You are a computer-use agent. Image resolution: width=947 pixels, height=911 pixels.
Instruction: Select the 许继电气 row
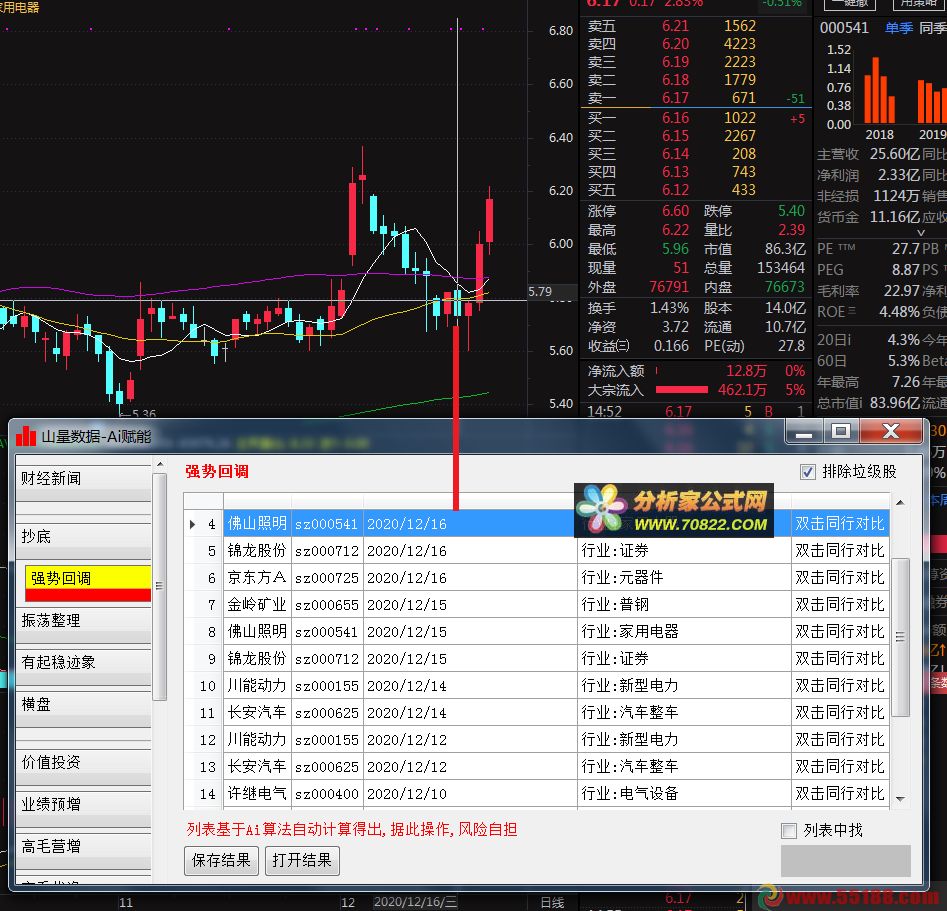(536, 793)
